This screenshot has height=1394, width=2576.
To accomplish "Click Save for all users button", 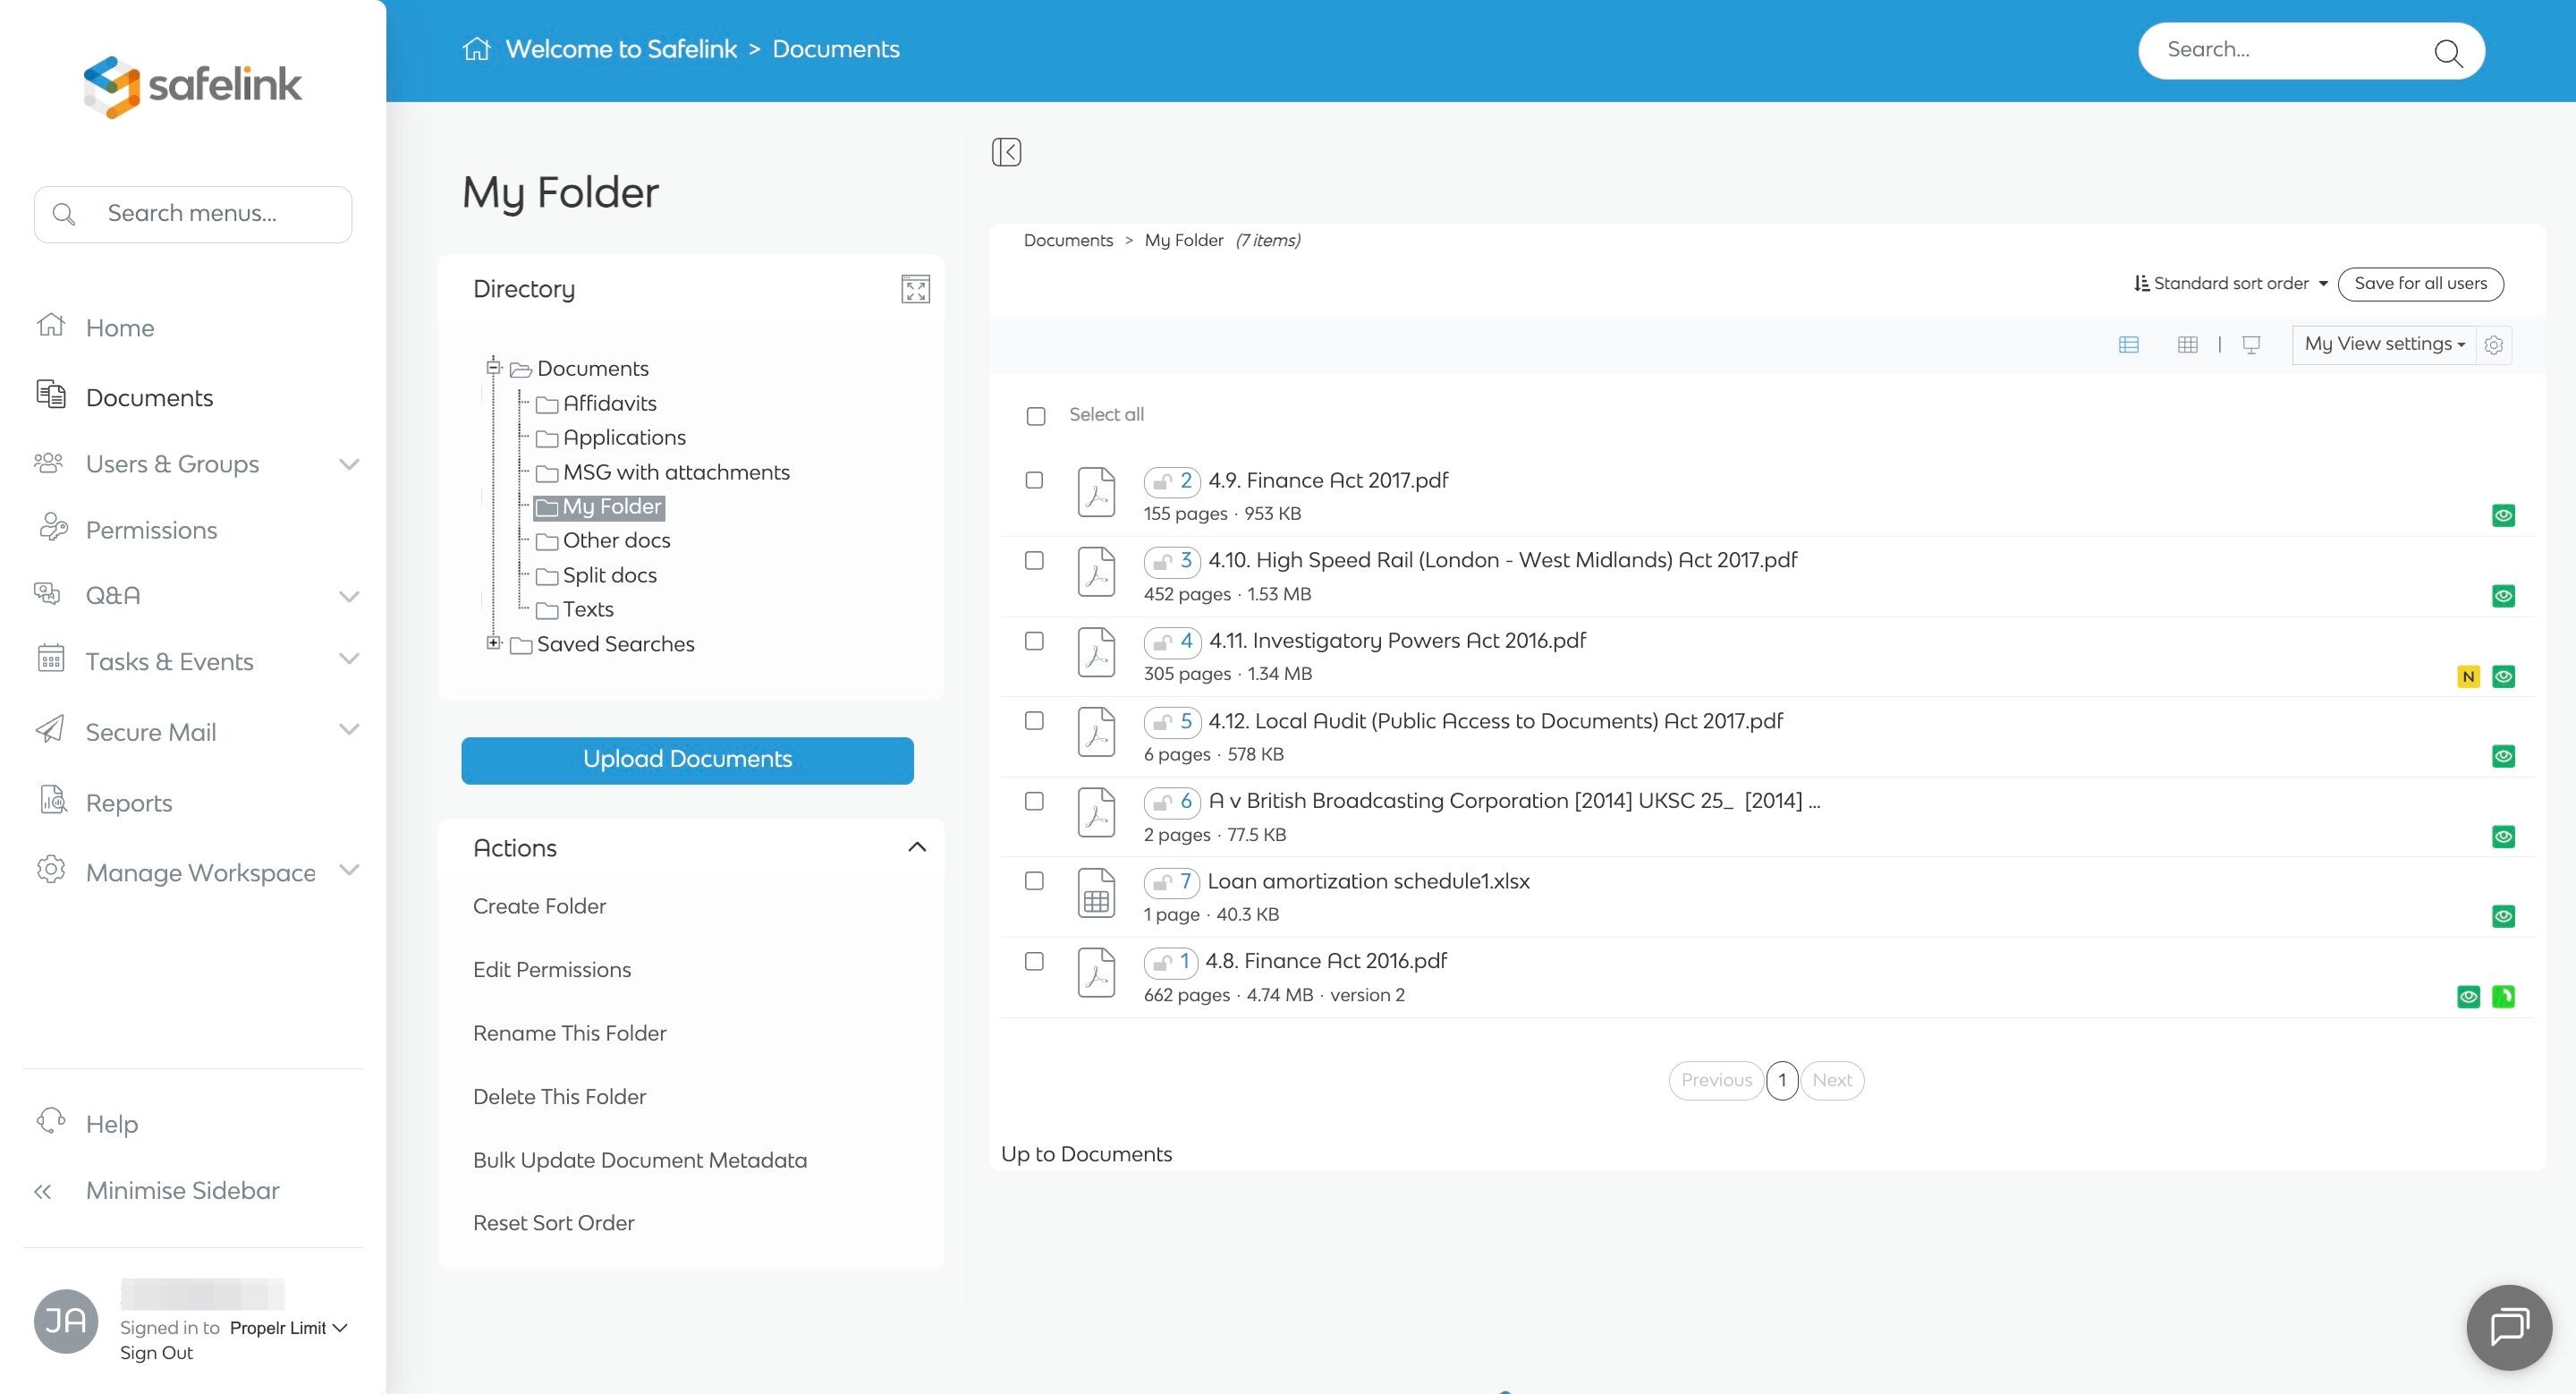I will pos(2420,284).
